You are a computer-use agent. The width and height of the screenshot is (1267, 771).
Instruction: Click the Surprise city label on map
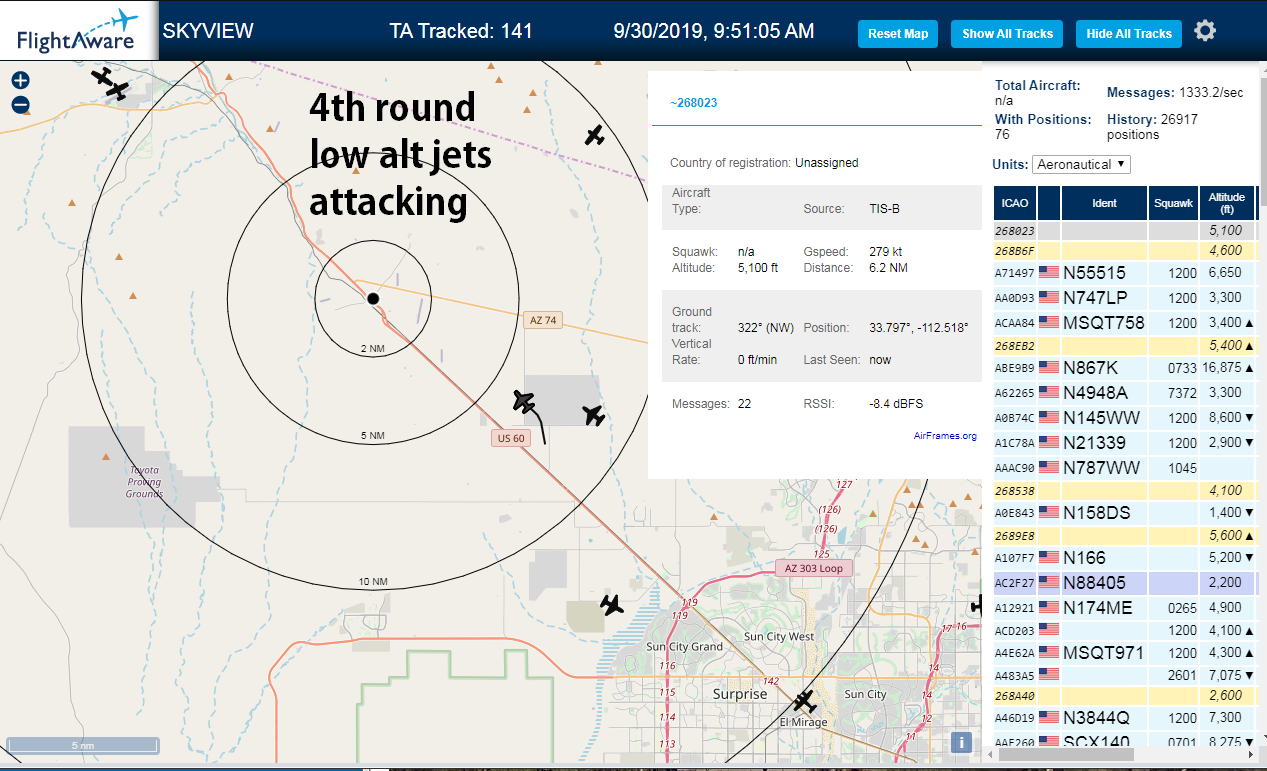(740, 694)
